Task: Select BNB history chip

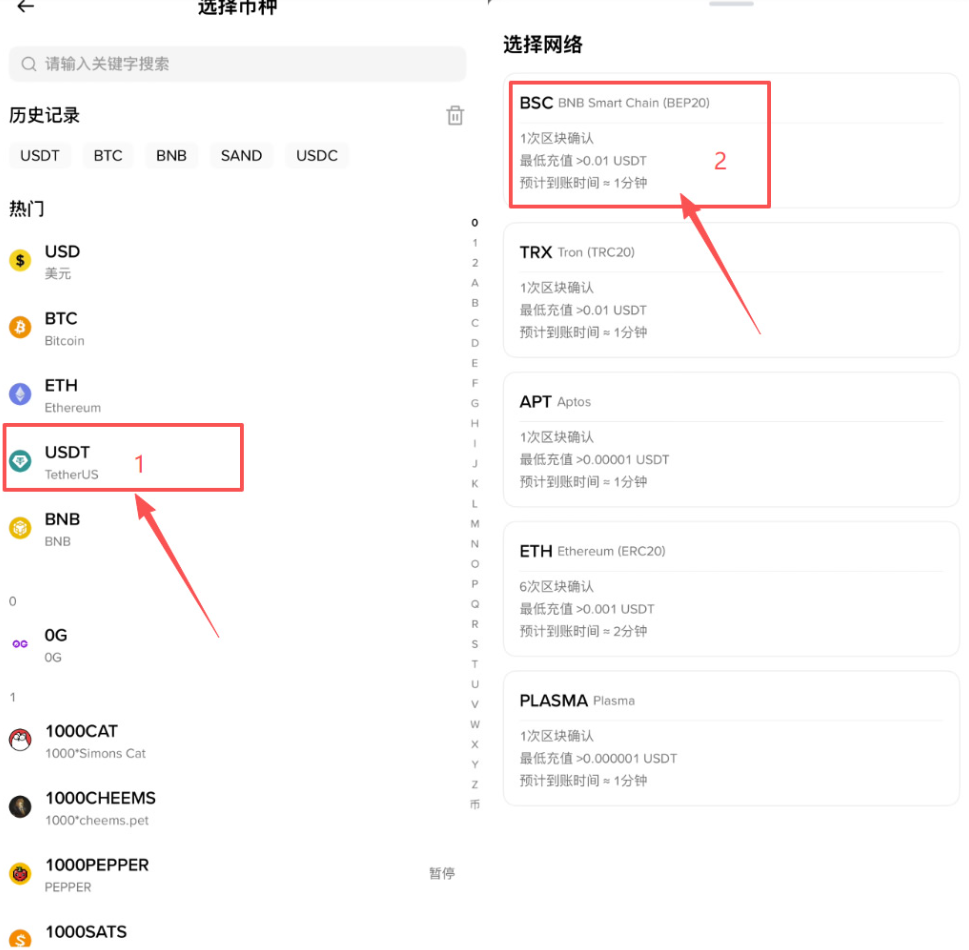Action: (x=171, y=155)
